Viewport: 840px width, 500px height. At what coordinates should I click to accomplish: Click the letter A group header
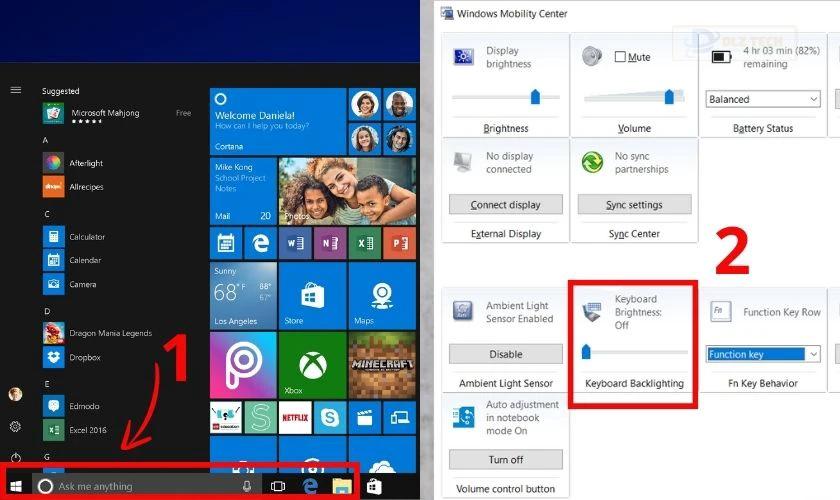[x=45, y=140]
